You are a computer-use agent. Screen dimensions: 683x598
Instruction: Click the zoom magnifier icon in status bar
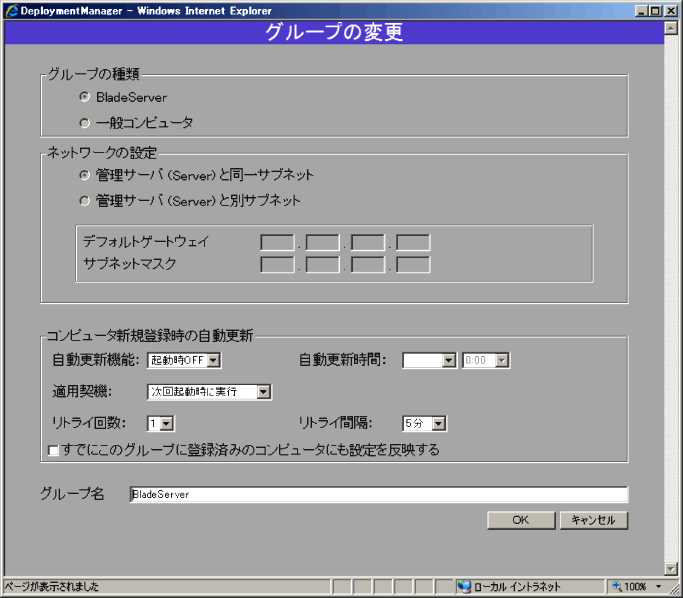[617, 586]
